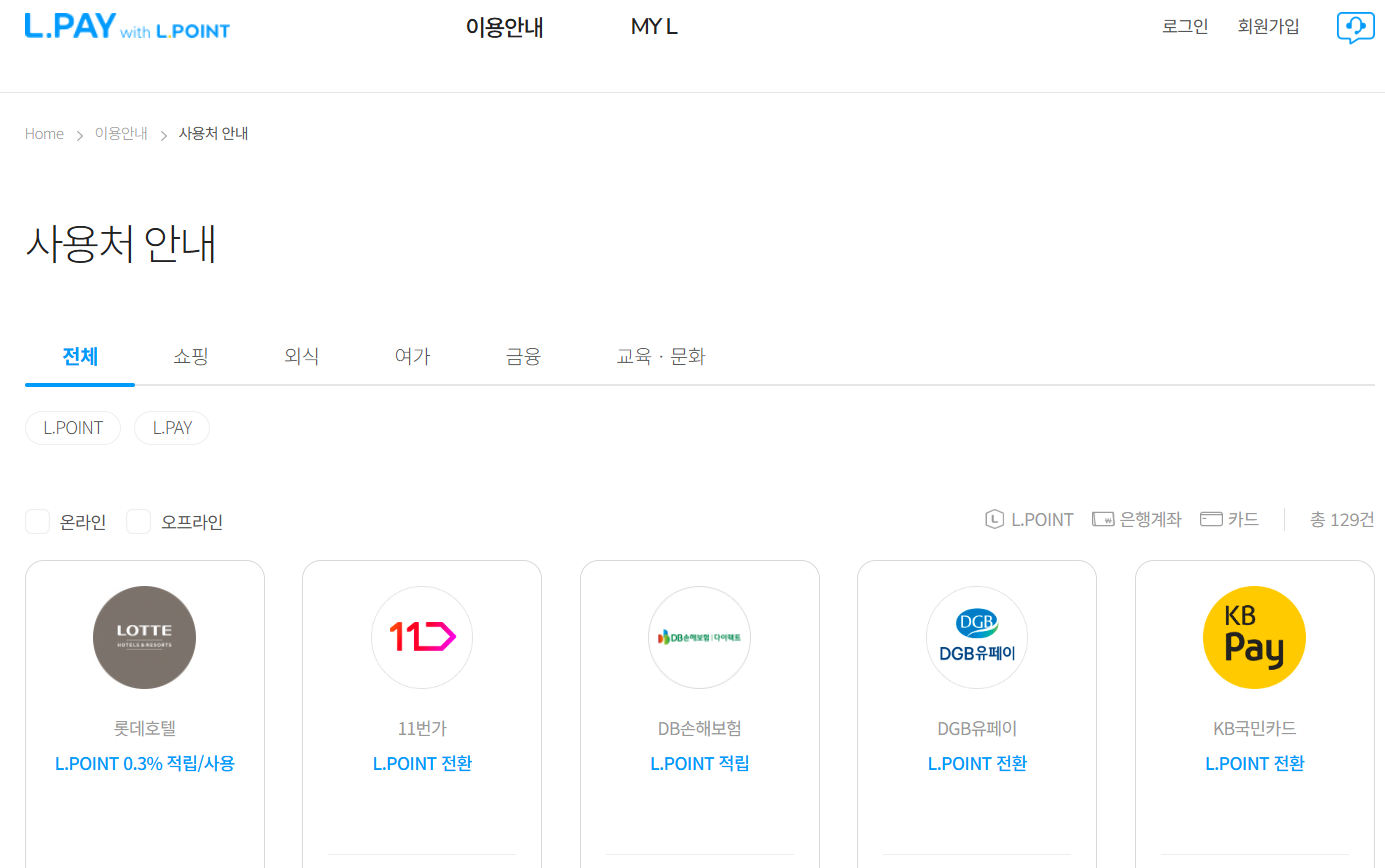Enable the 오프라인 checkbox
Image resolution: width=1385 pixels, height=868 pixels.
(x=138, y=521)
